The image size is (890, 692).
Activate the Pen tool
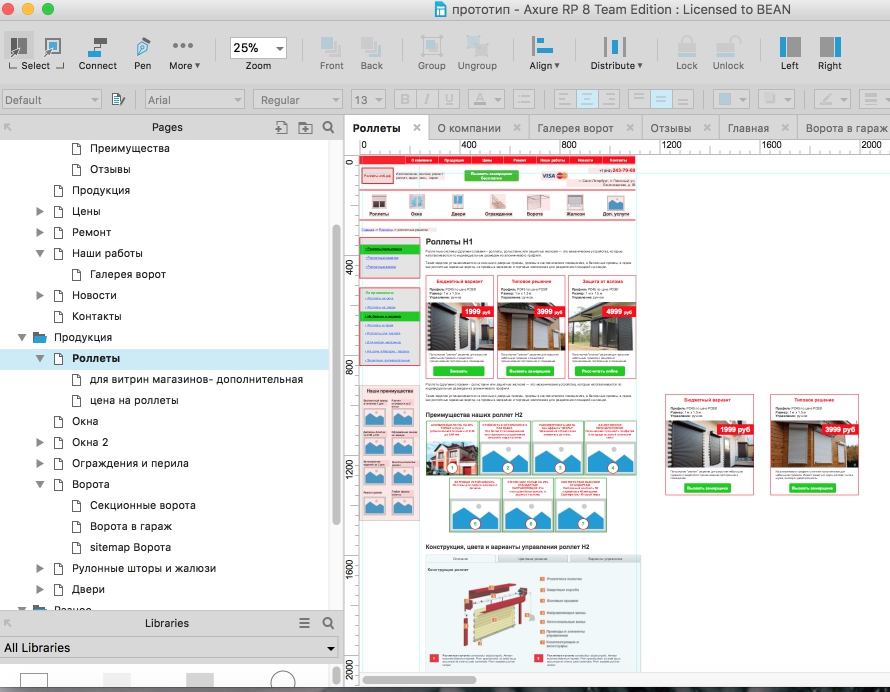click(x=142, y=54)
